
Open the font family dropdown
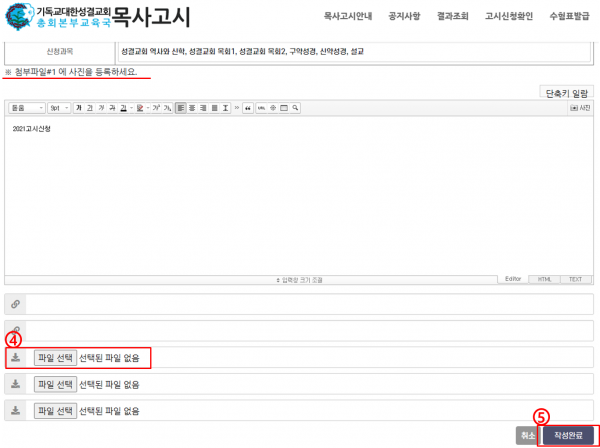tap(27, 108)
